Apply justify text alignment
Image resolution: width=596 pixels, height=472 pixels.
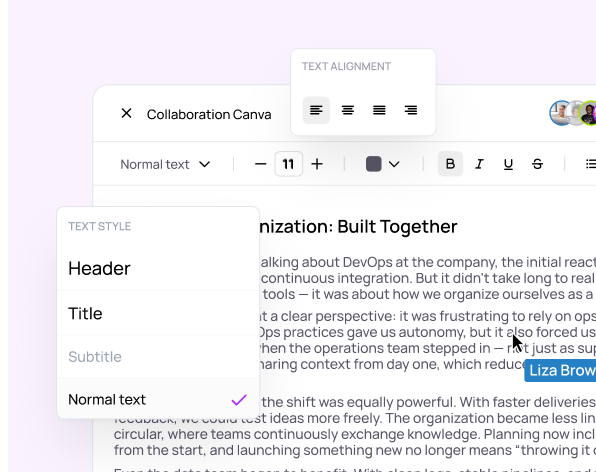click(x=379, y=110)
